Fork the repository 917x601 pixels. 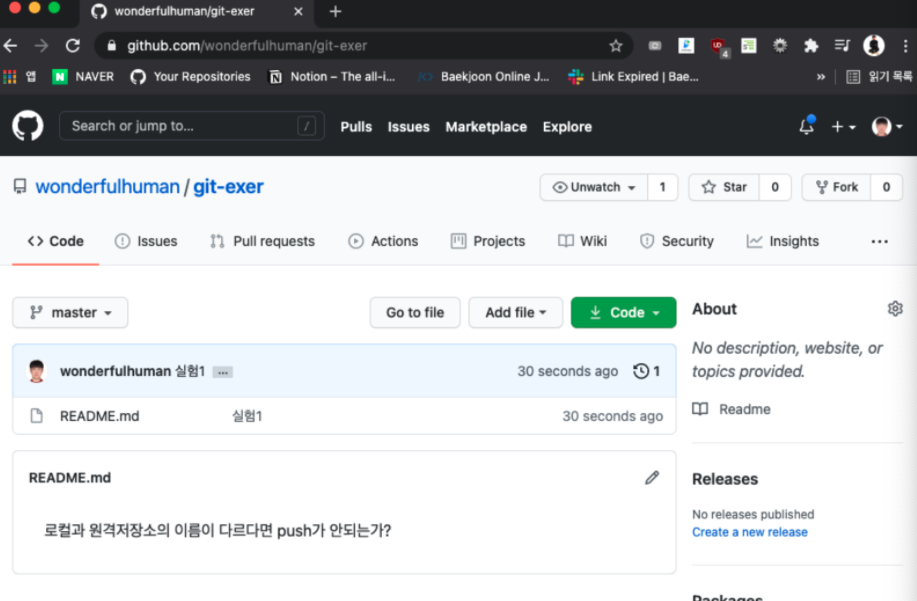pos(836,187)
